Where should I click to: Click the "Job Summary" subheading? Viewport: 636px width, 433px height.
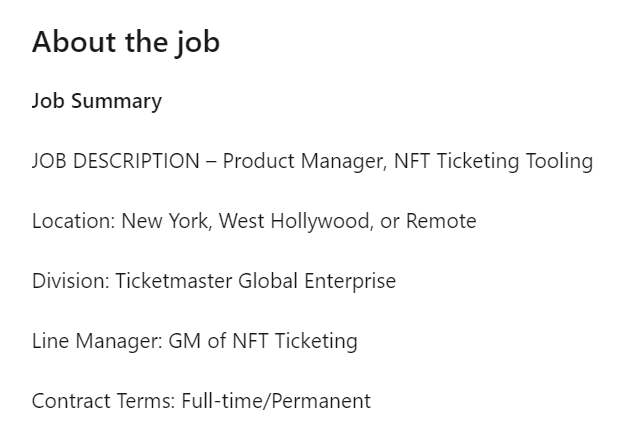point(96,101)
